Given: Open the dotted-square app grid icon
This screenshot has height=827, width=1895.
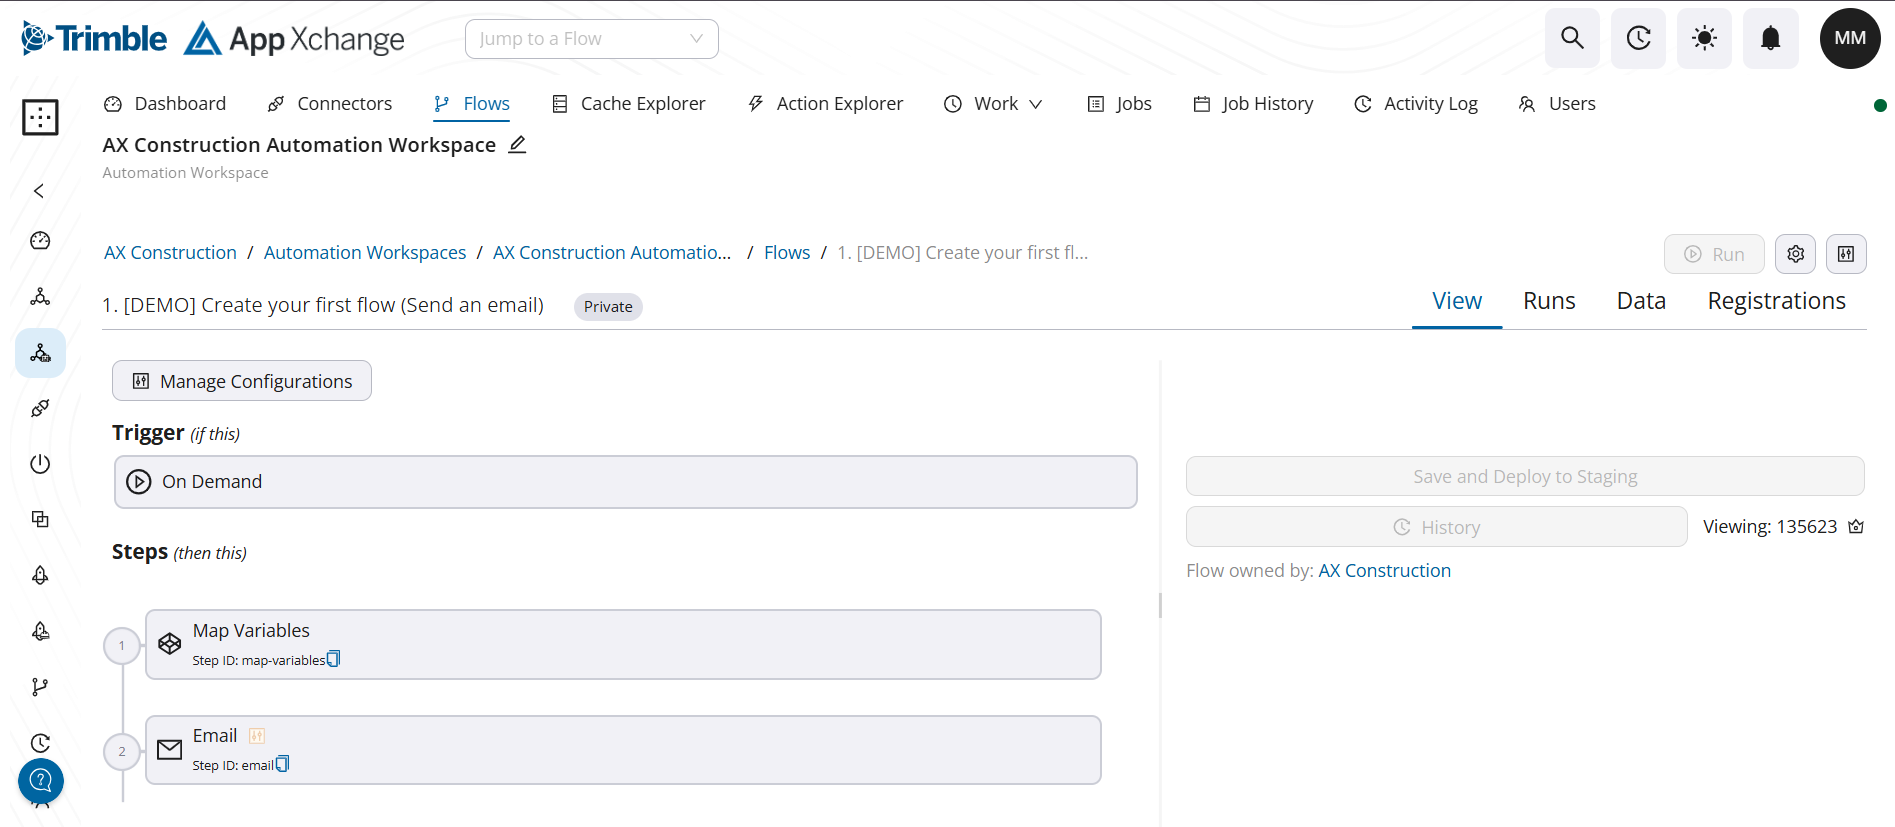Looking at the screenshot, I should (40, 117).
